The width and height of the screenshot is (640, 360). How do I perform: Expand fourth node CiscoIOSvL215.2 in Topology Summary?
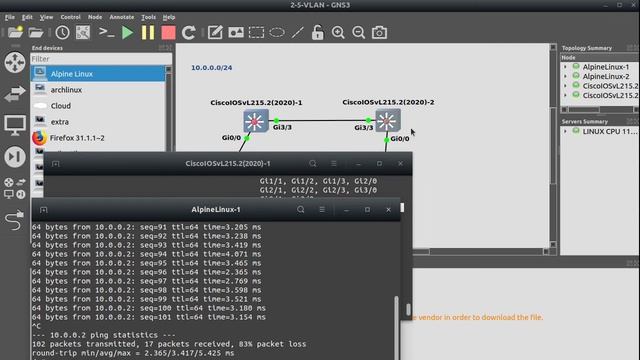pos(565,95)
